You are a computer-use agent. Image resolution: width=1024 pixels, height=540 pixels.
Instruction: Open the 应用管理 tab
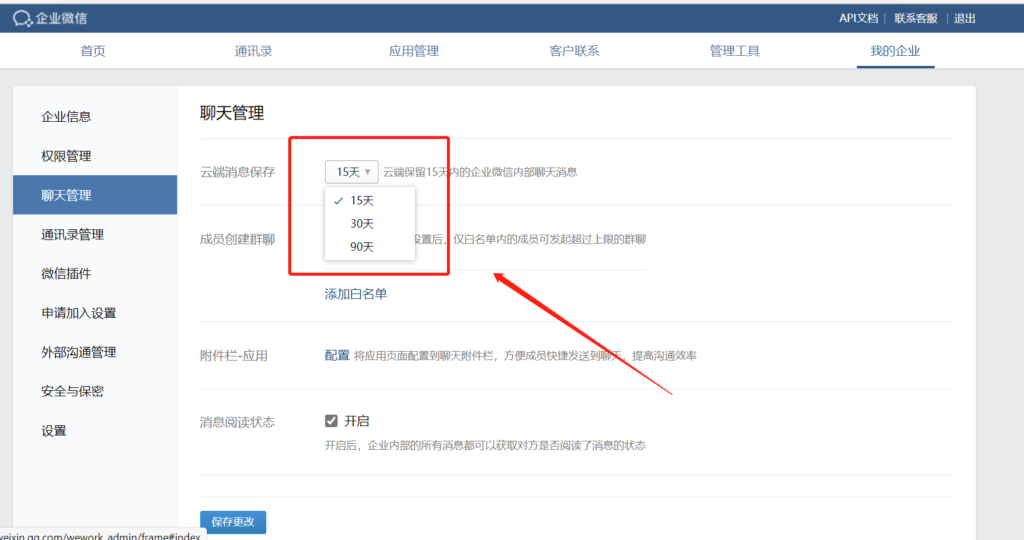point(413,51)
